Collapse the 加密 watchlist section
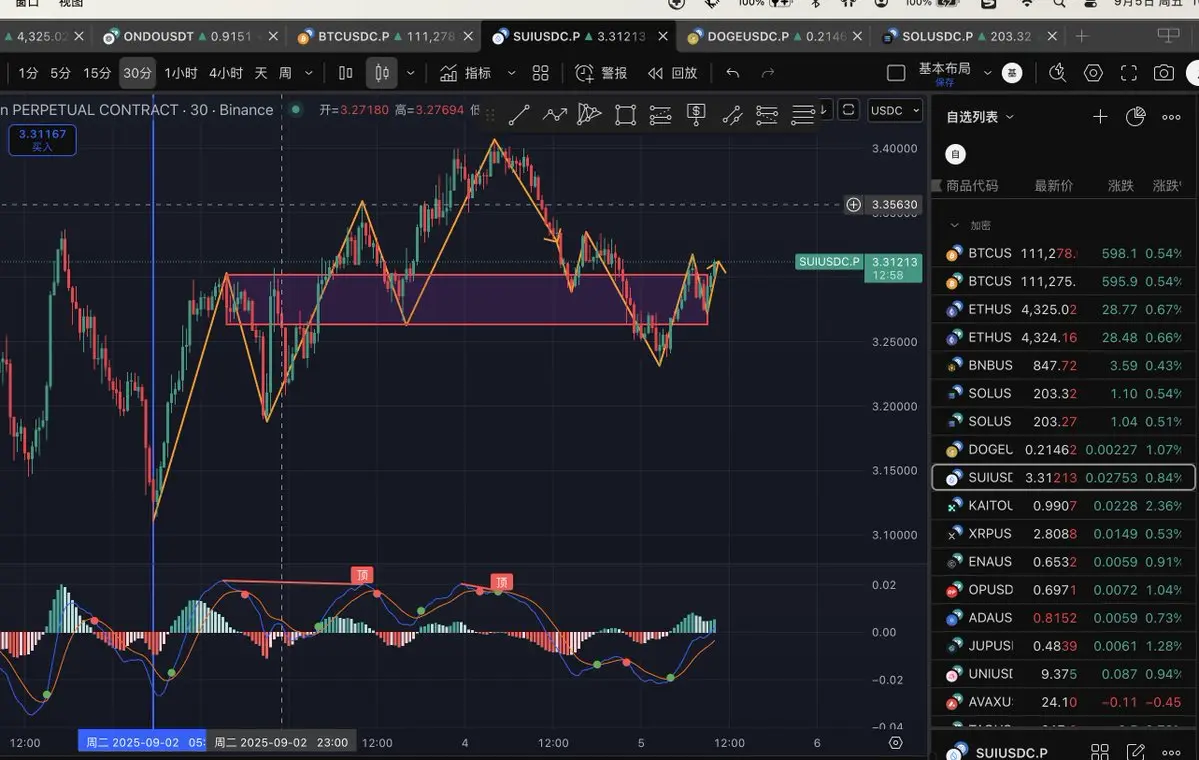Image resolution: width=1199 pixels, height=760 pixels. tap(954, 226)
